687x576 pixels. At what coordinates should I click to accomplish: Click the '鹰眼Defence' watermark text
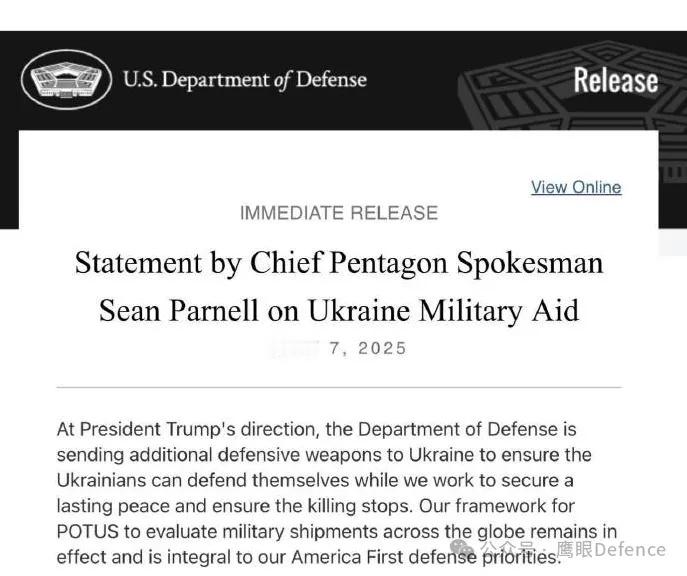click(611, 549)
